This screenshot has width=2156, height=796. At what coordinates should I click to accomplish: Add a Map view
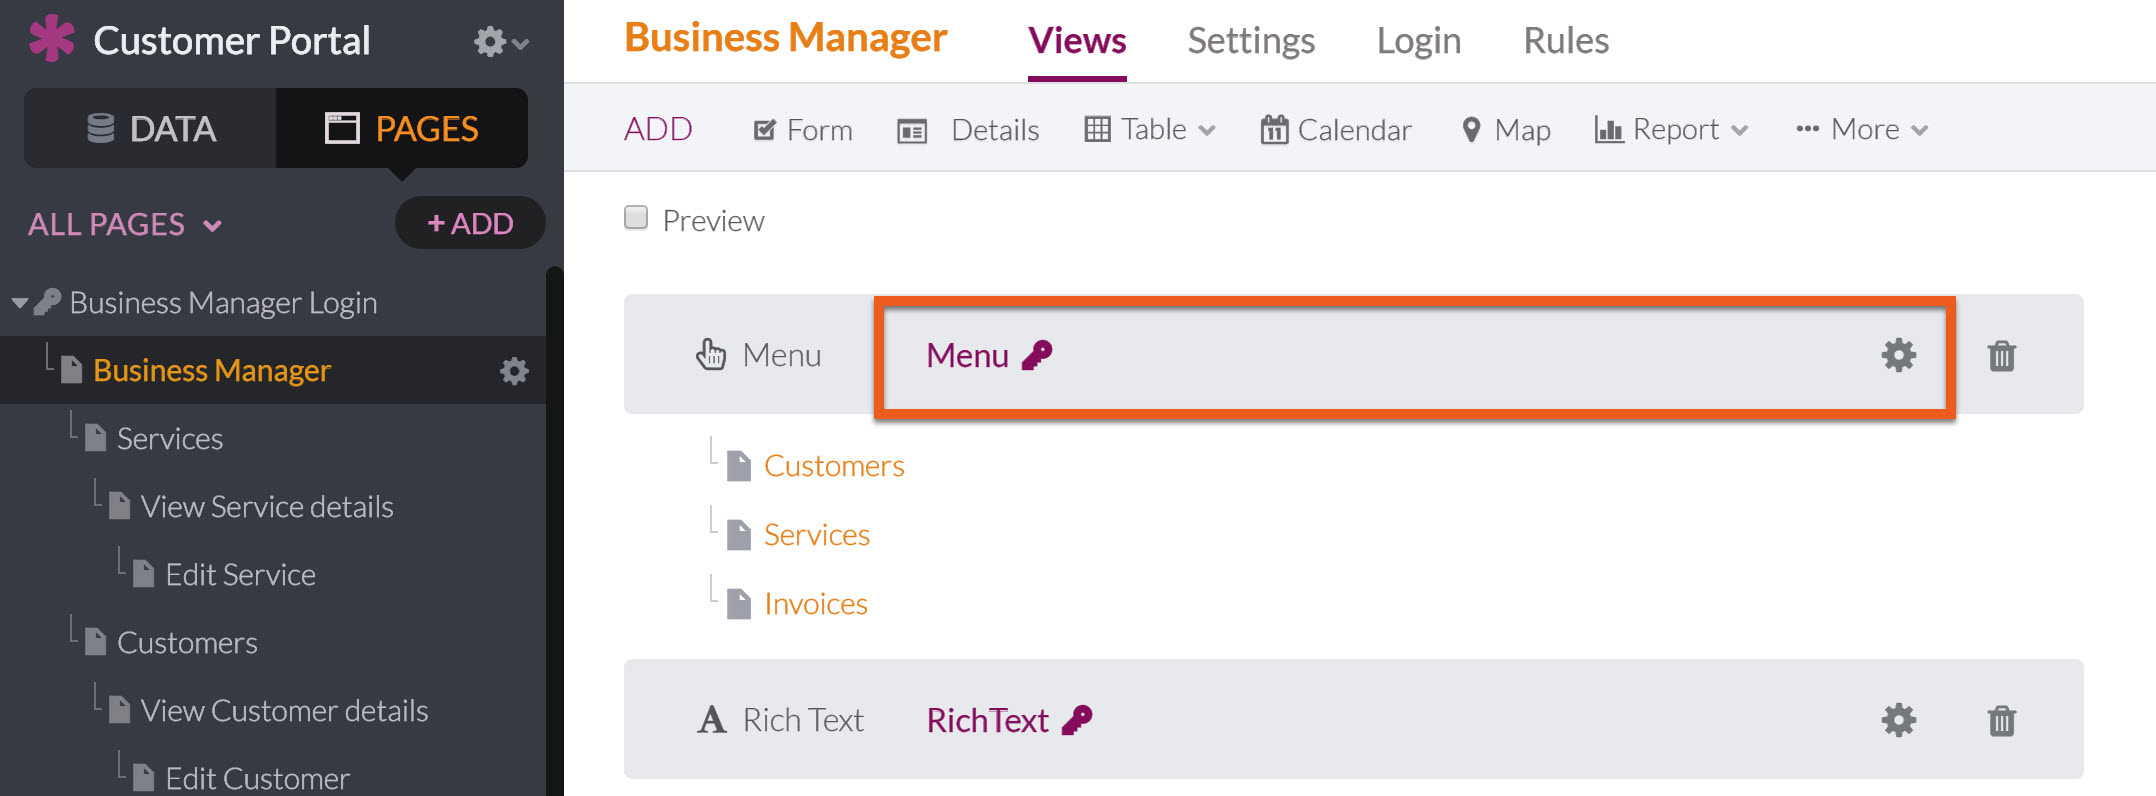pos(1506,130)
